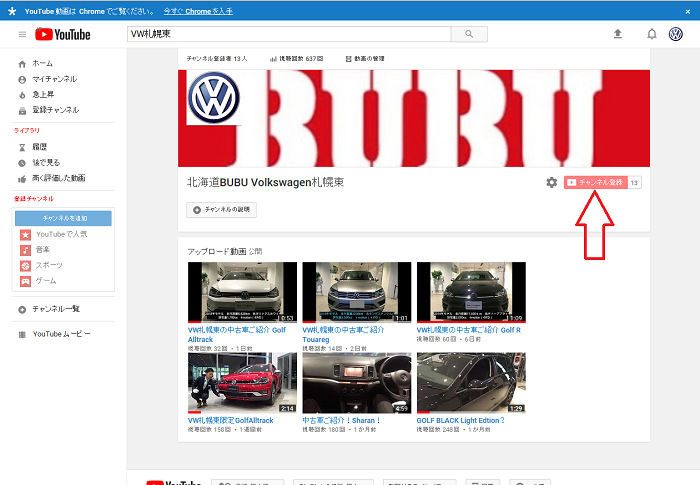Open the notifications bell

[652, 34]
